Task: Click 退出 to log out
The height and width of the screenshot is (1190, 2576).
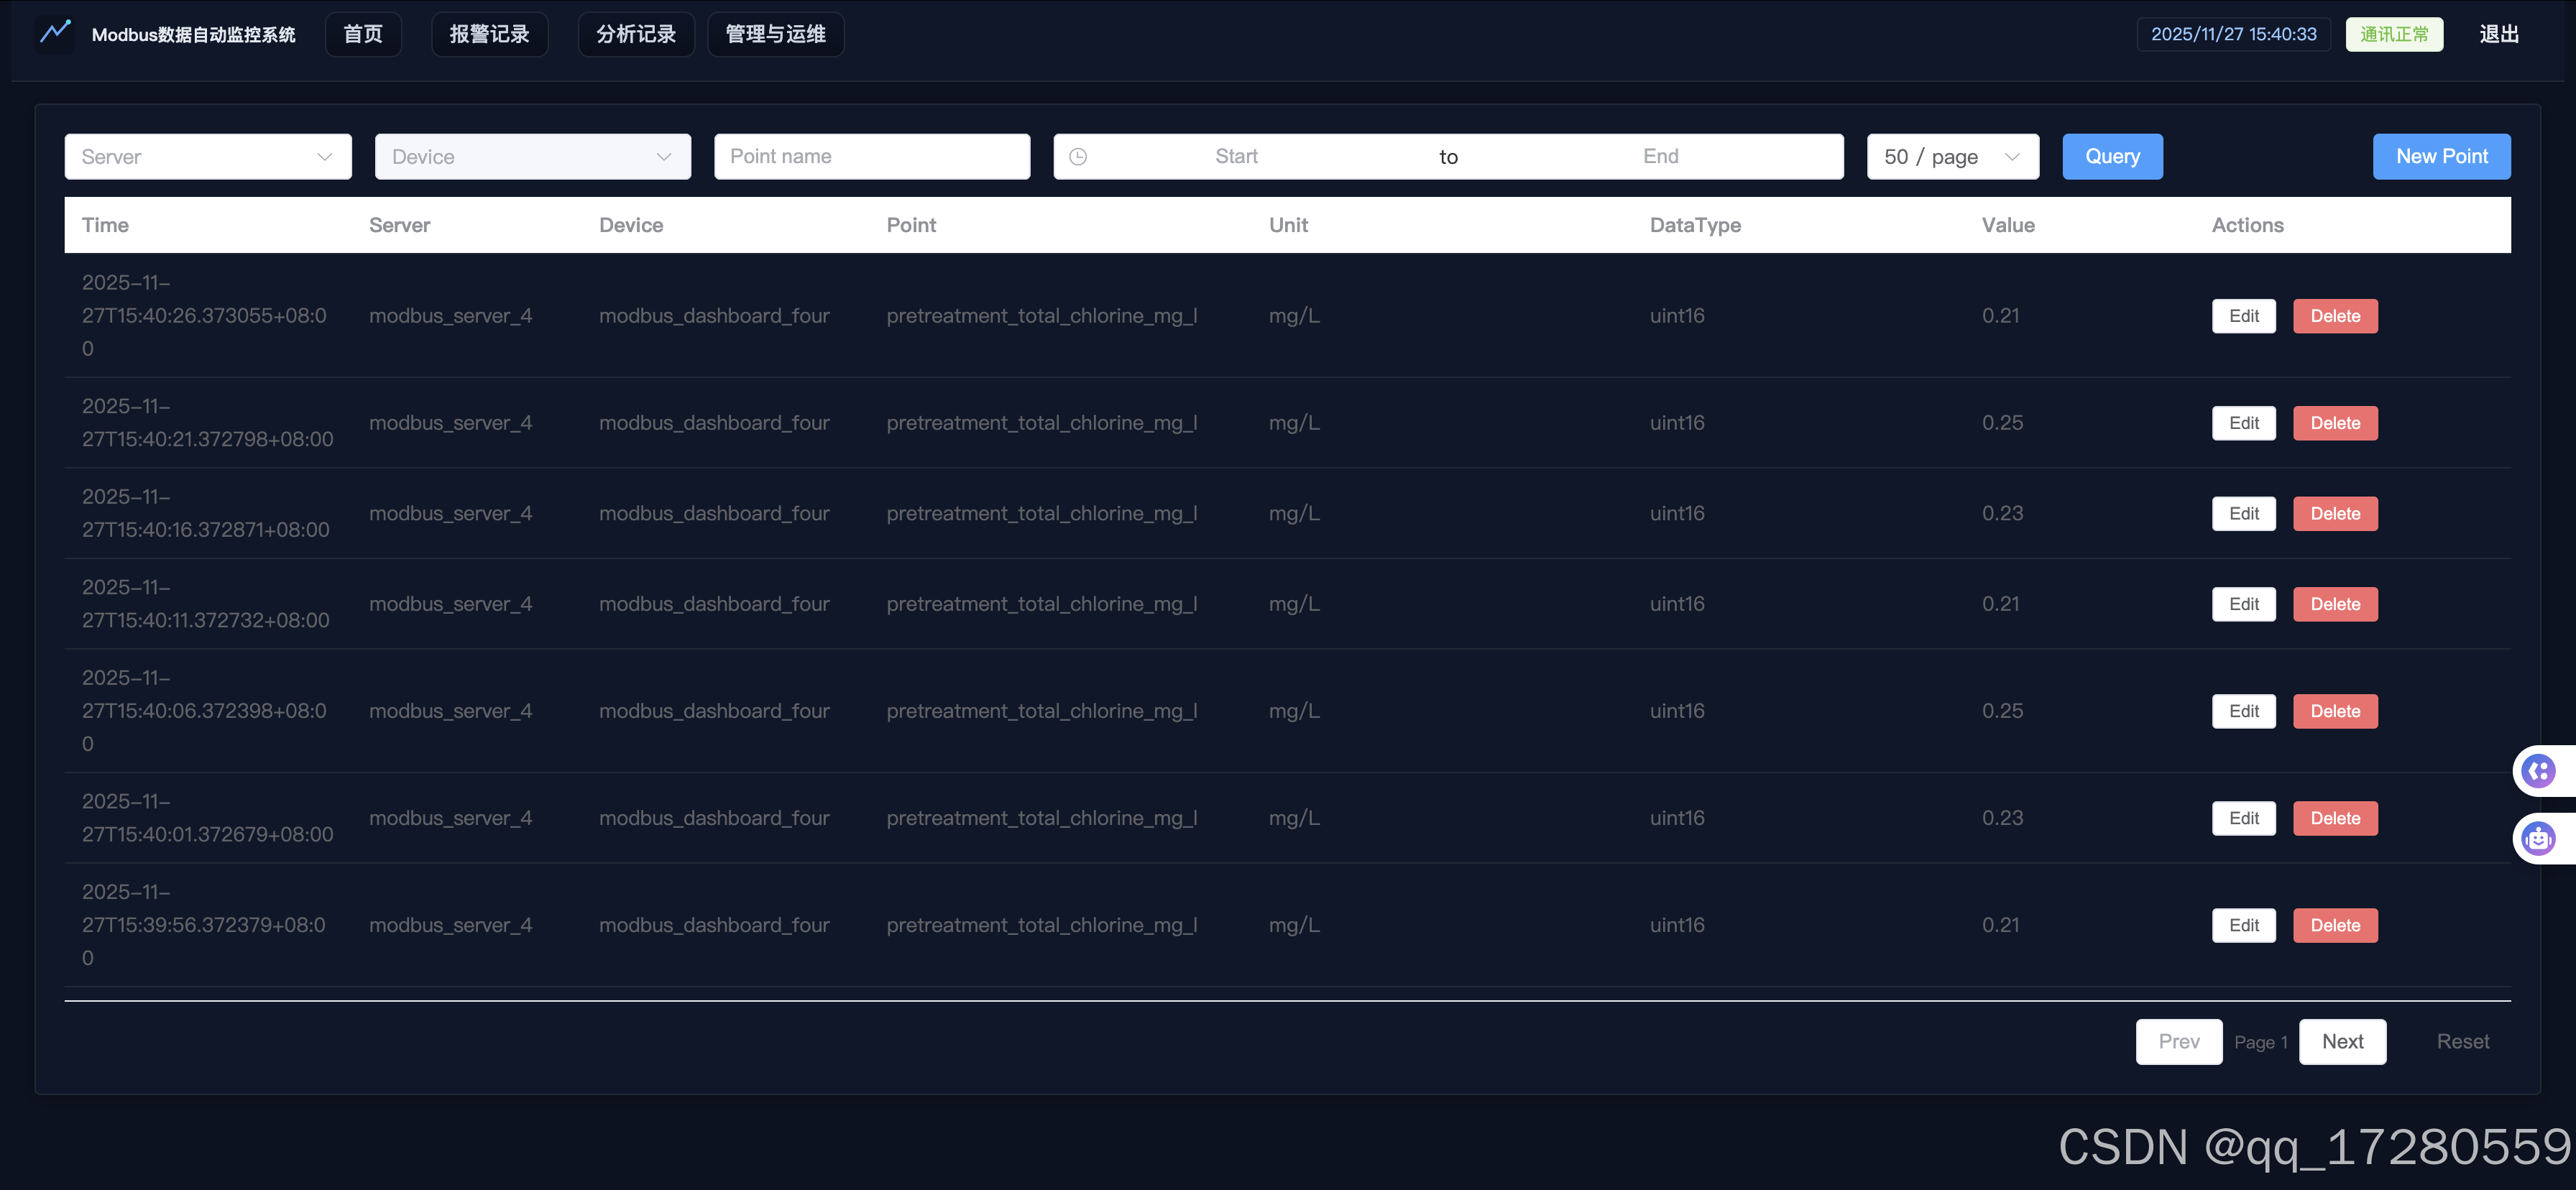Action: [x=2498, y=35]
